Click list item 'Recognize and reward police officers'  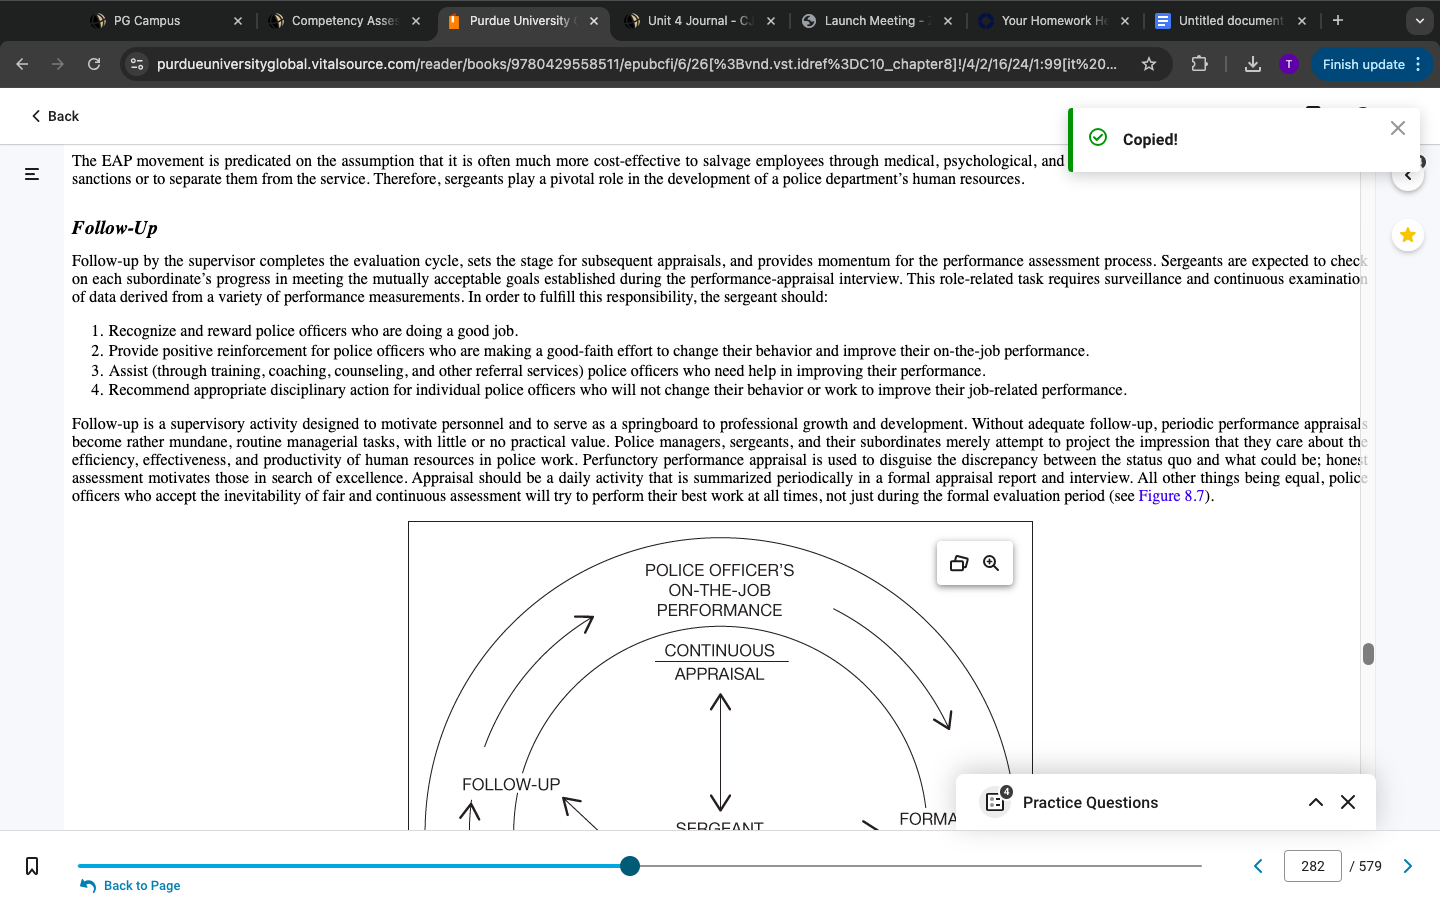313,331
